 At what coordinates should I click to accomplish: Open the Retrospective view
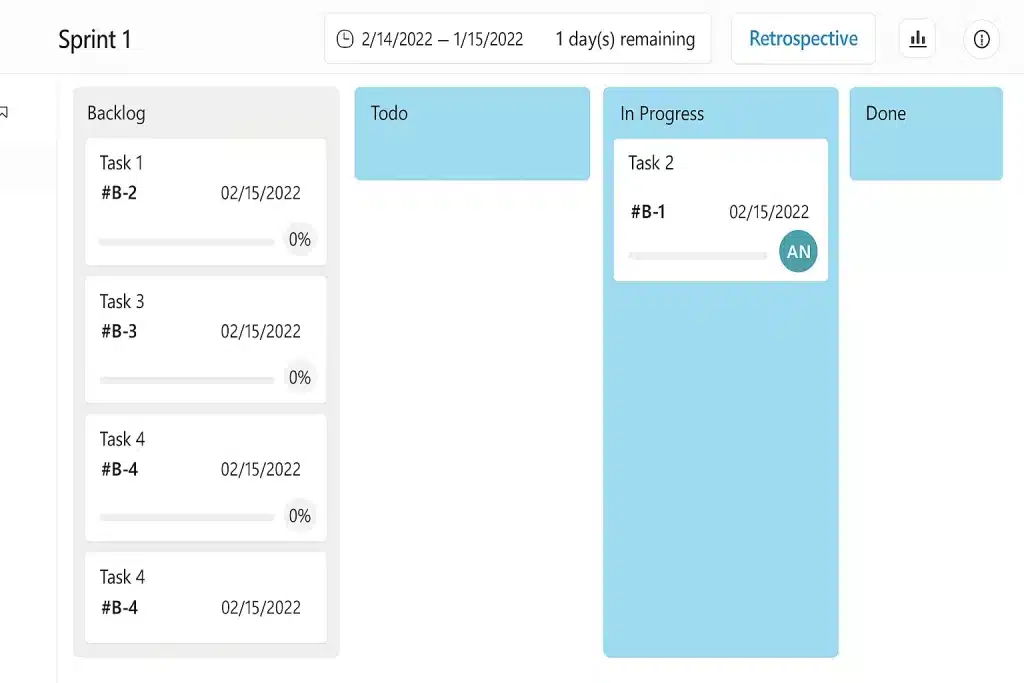(803, 39)
